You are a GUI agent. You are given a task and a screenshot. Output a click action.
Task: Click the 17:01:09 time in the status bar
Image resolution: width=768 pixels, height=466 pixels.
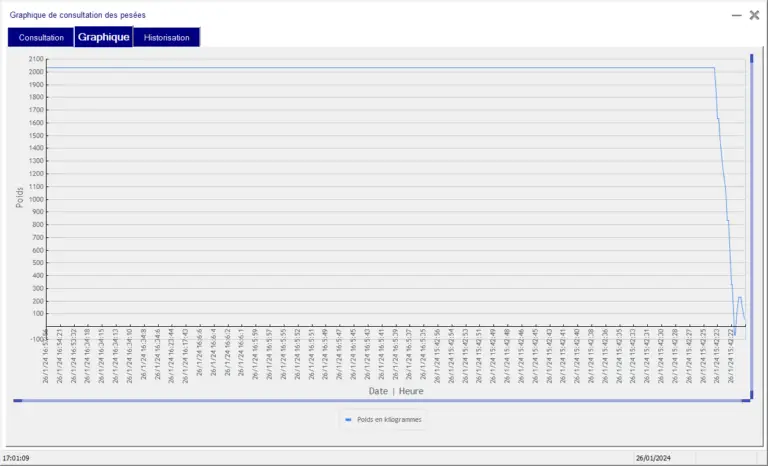coord(16,458)
